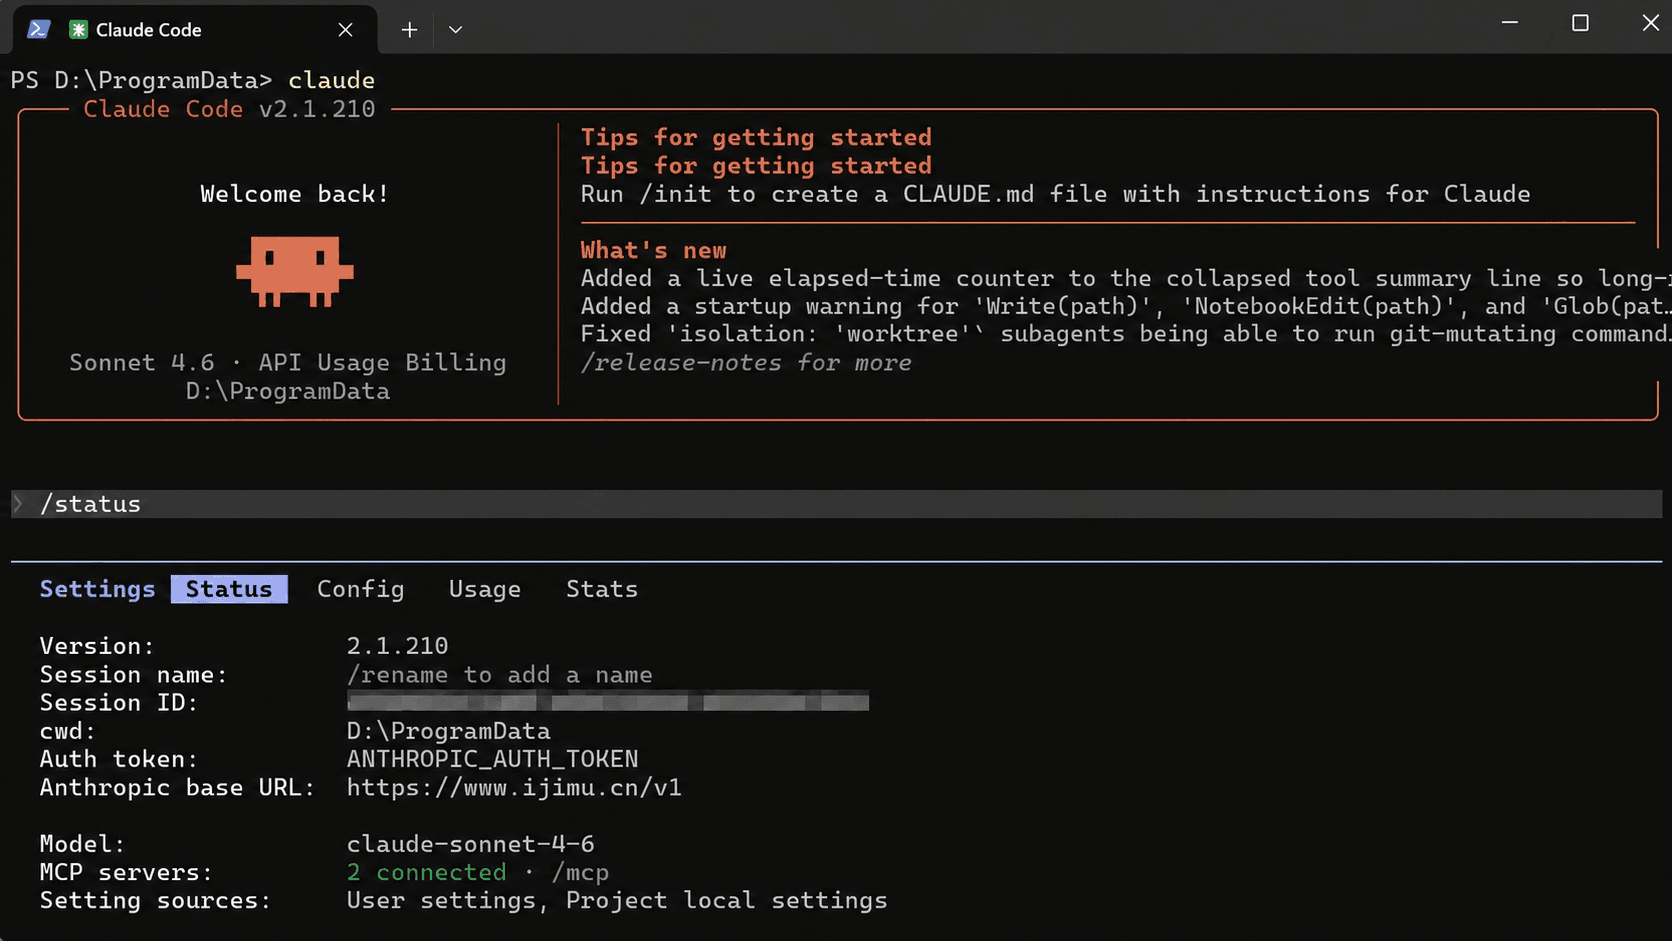Image resolution: width=1672 pixels, height=941 pixels.
Task: Click the green Claude Code tab icon
Action: (78, 29)
